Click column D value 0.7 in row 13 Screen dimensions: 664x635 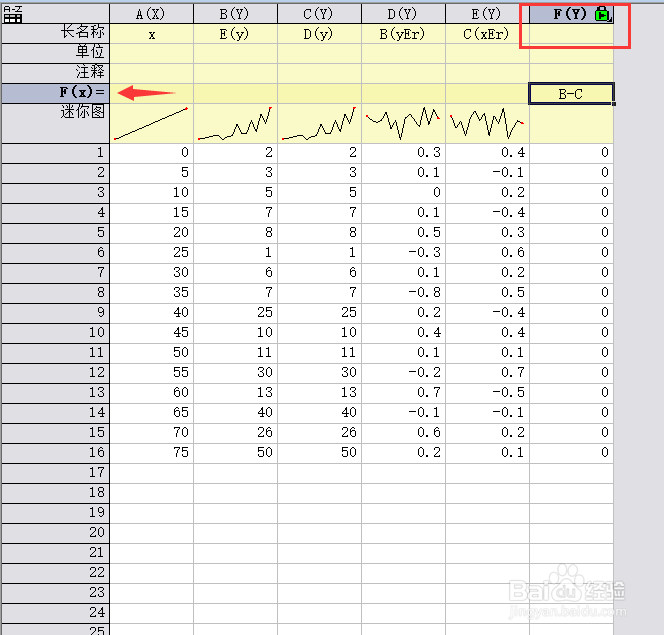[x=403, y=392]
